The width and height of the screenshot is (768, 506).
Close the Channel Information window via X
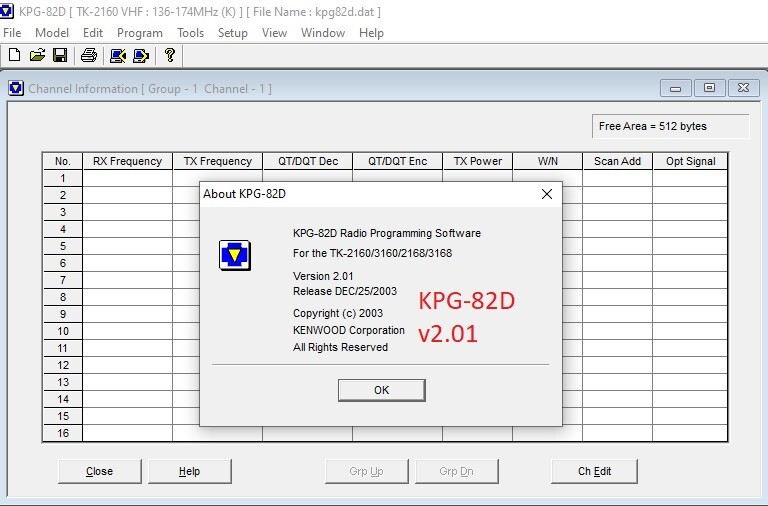click(x=744, y=88)
